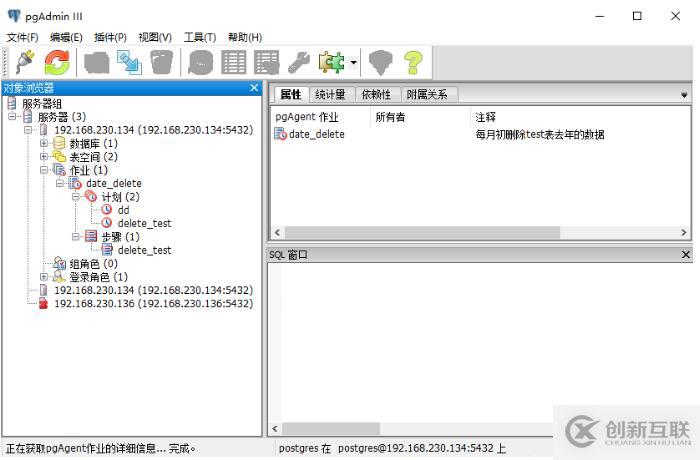700x460 pixels.
Task: Expand the 登录角色 (1) node
Action: (44, 276)
